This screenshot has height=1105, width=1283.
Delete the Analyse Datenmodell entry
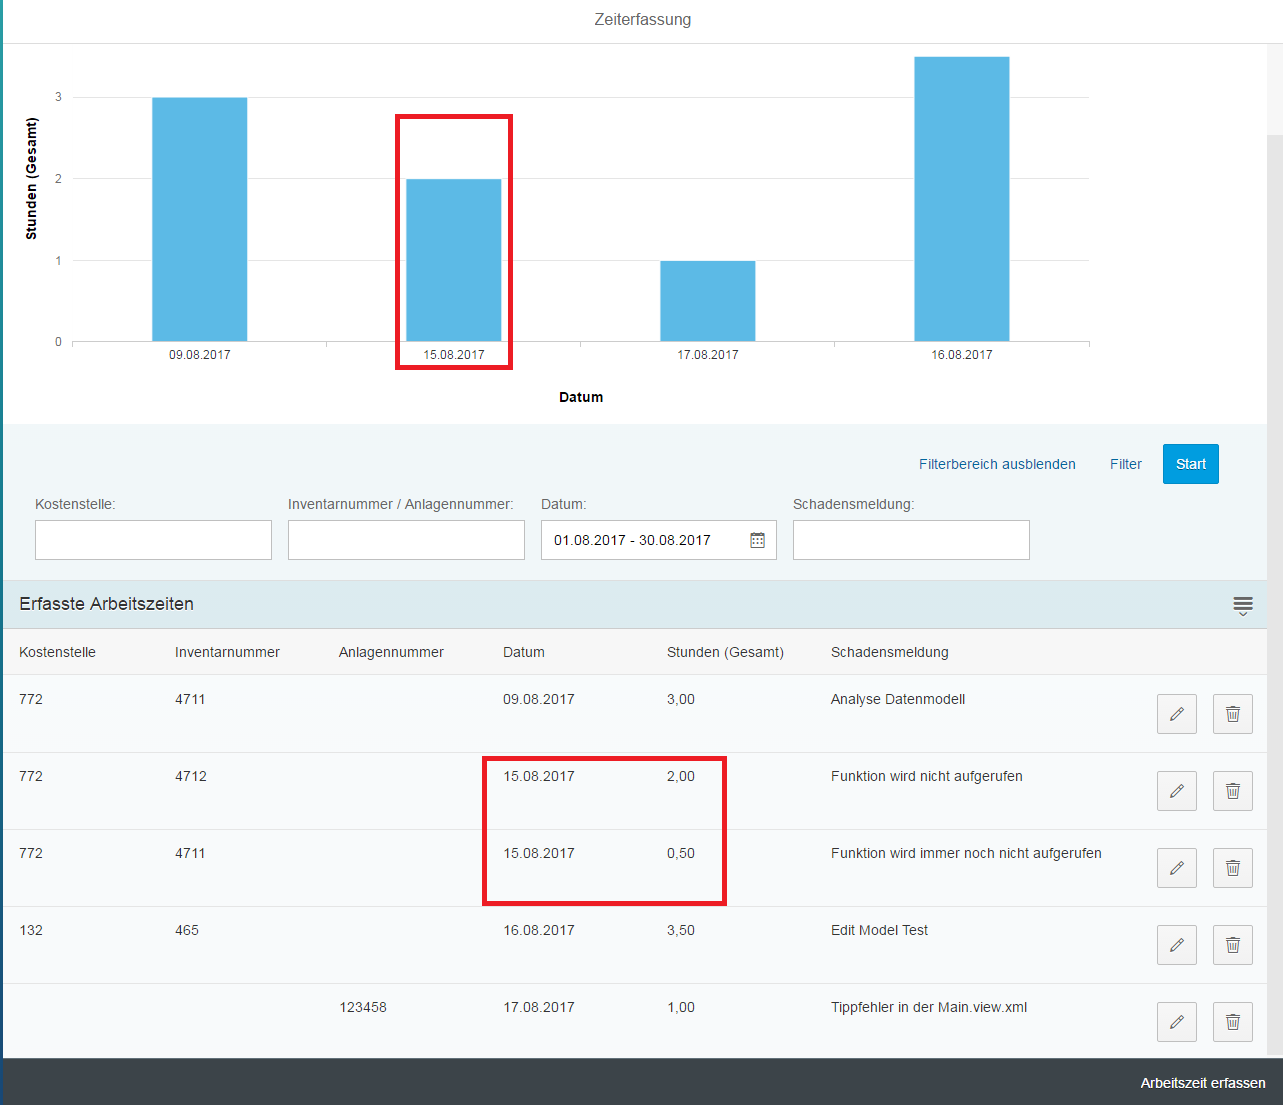[1233, 714]
